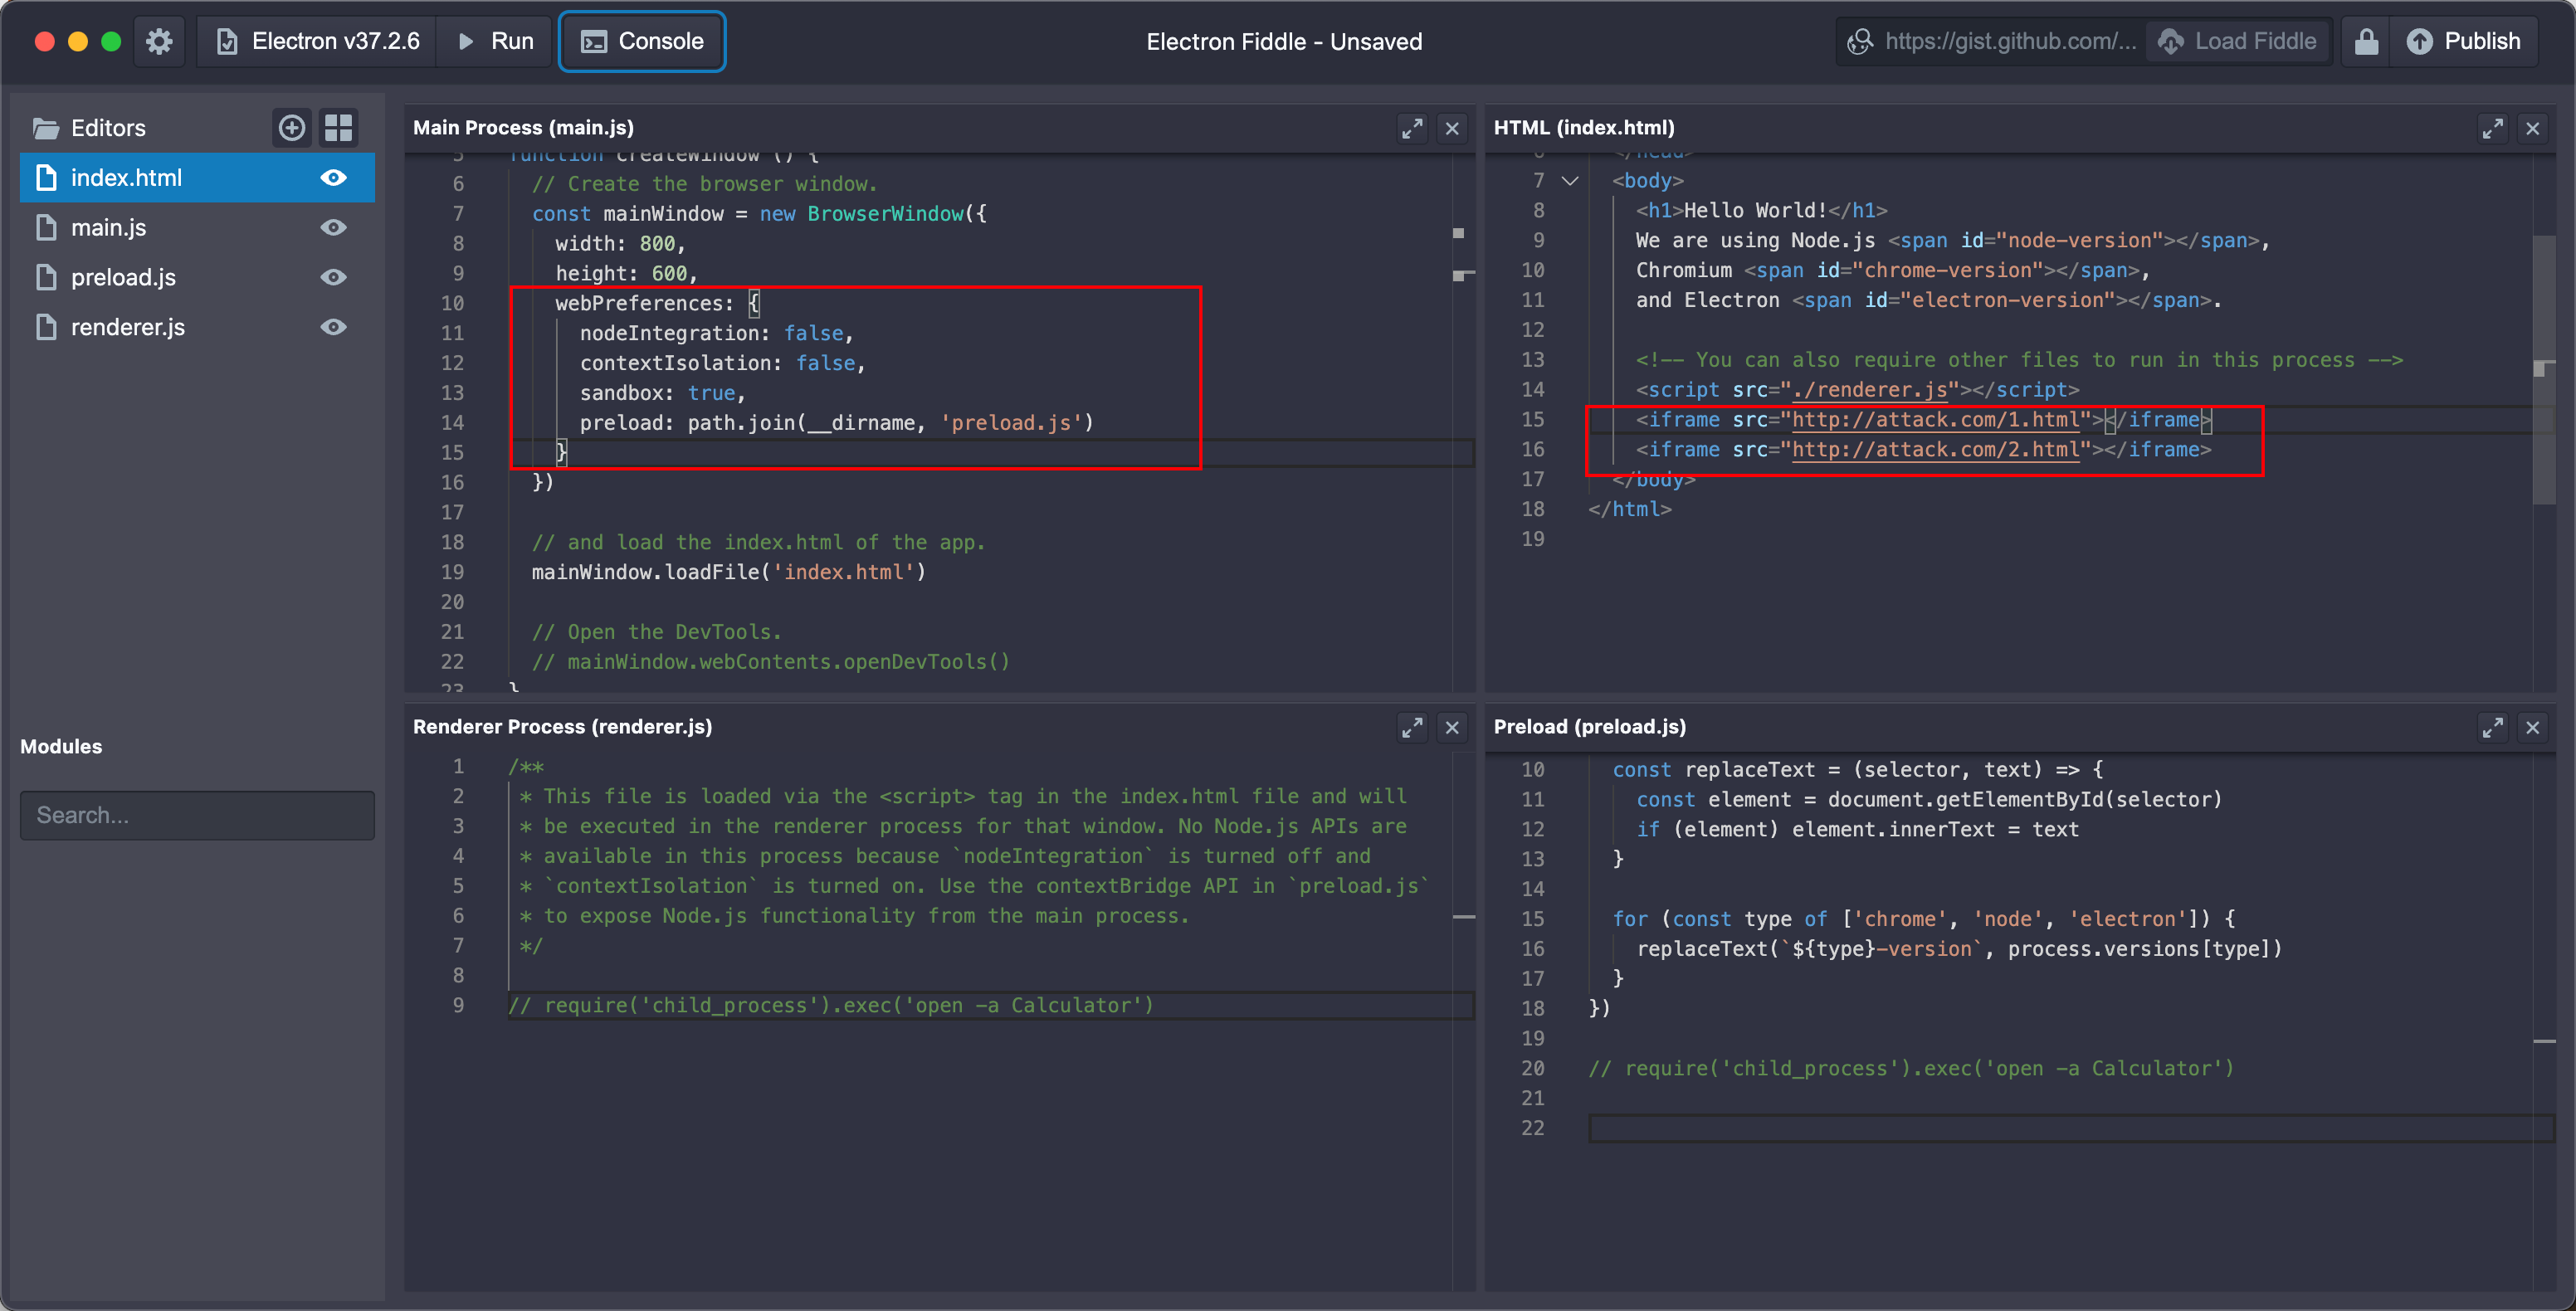This screenshot has width=2576, height=1311.
Task: Run the fiddle
Action: tap(495, 41)
